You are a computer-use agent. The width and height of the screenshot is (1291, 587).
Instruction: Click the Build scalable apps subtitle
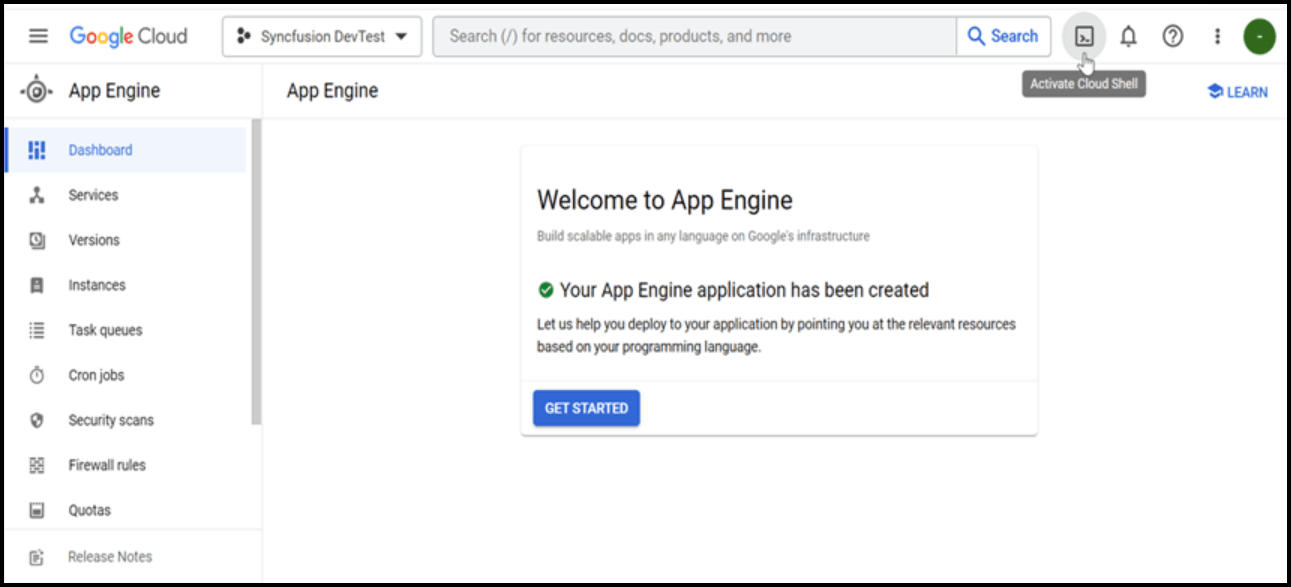703,236
